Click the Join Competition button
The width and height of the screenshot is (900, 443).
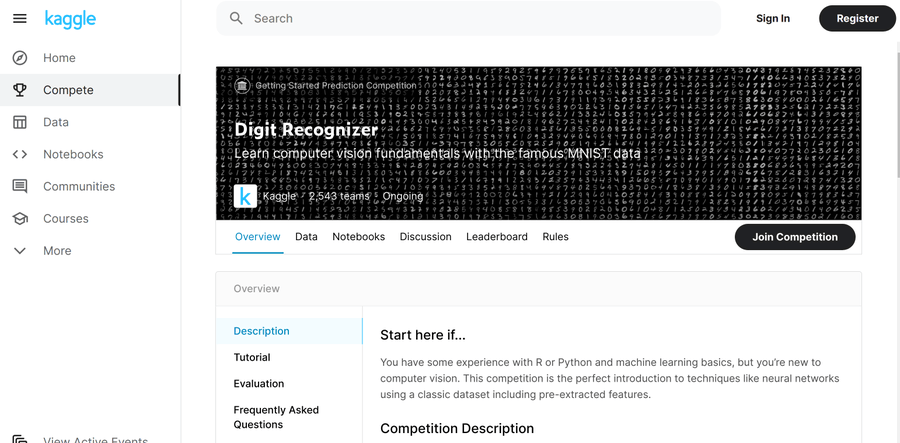tap(795, 237)
